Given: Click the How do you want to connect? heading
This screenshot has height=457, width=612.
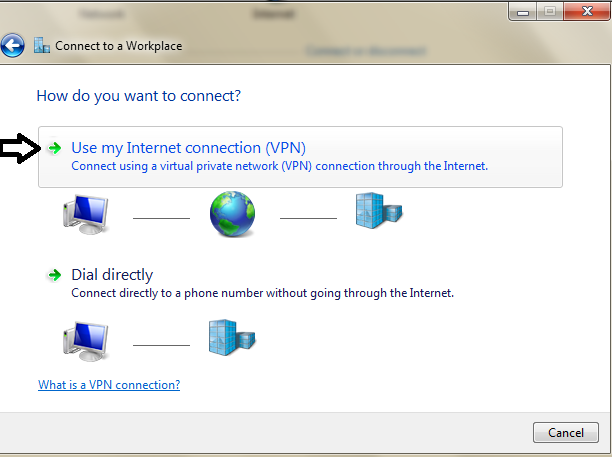Looking at the screenshot, I should (x=139, y=96).
